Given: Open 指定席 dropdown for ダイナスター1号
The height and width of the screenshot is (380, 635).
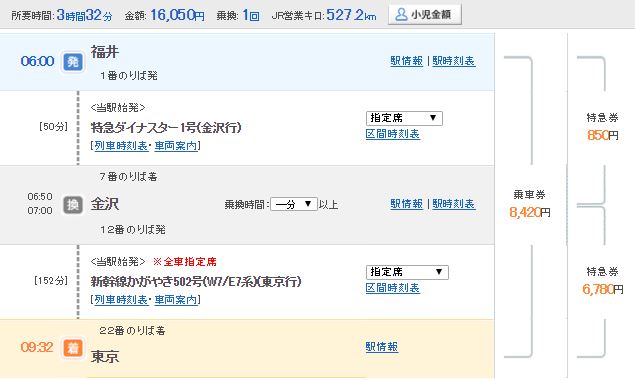Looking at the screenshot, I should coord(404,118).
